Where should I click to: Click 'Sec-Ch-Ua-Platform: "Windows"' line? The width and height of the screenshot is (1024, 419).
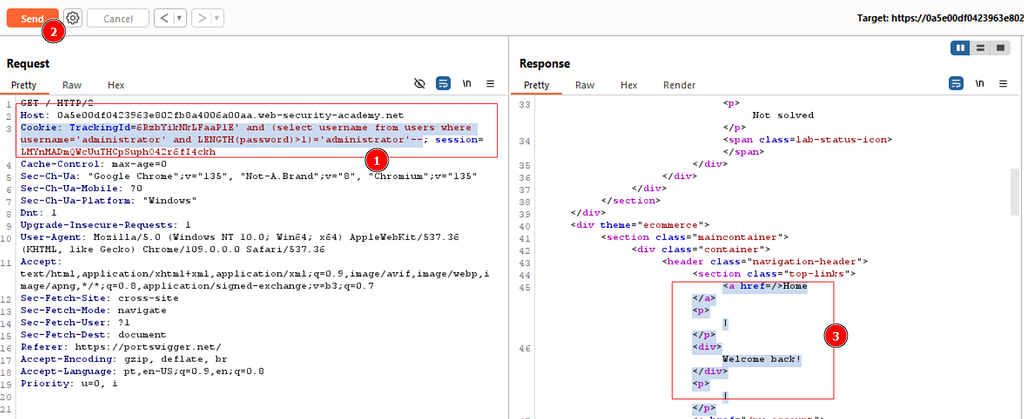tap(108, 200)
